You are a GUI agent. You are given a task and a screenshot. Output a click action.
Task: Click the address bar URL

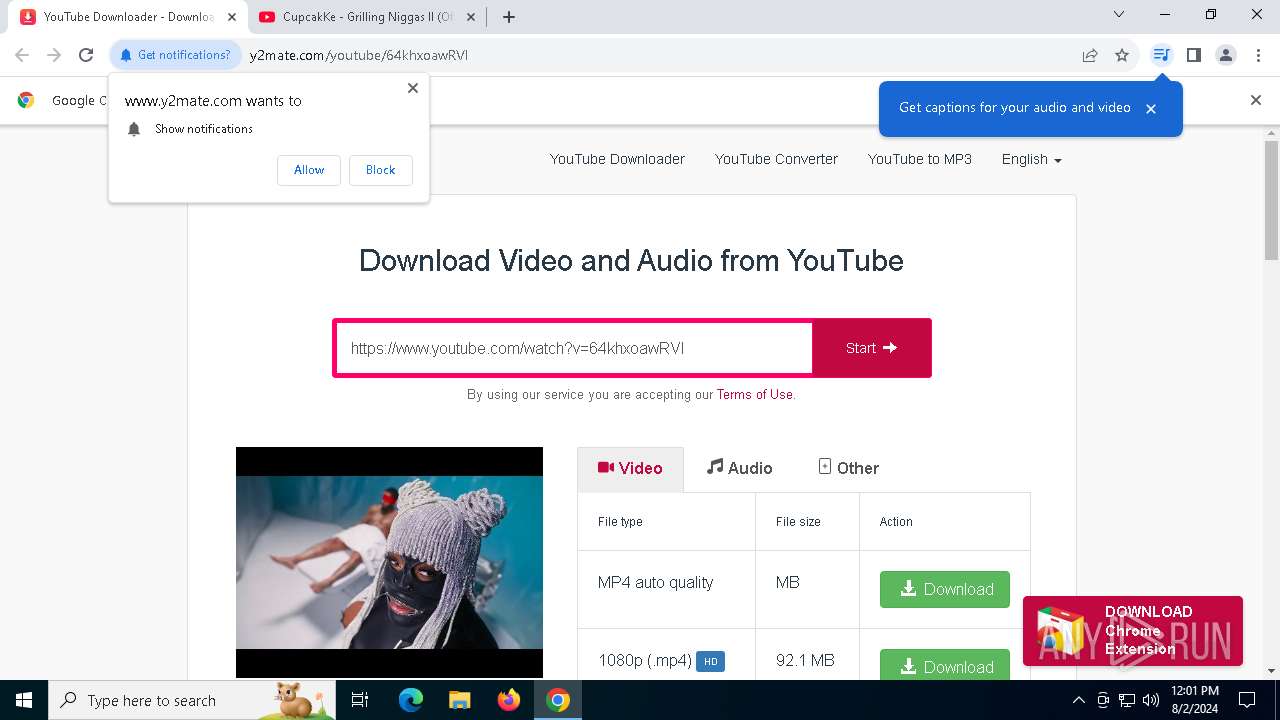(359, 55)
